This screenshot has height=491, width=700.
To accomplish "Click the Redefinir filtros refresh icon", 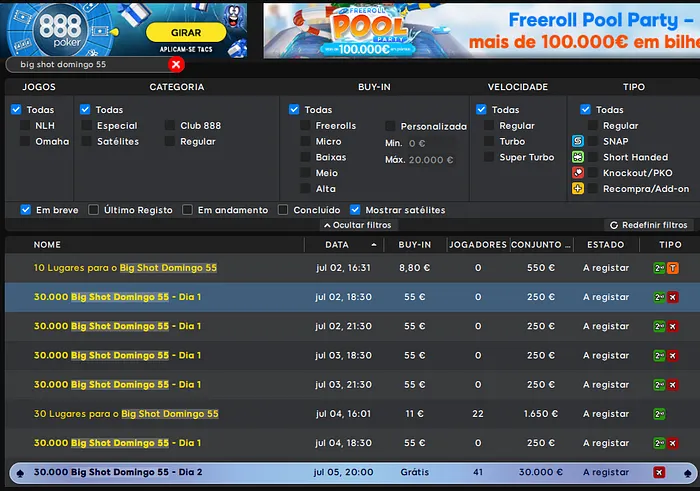I will (614, 225).
